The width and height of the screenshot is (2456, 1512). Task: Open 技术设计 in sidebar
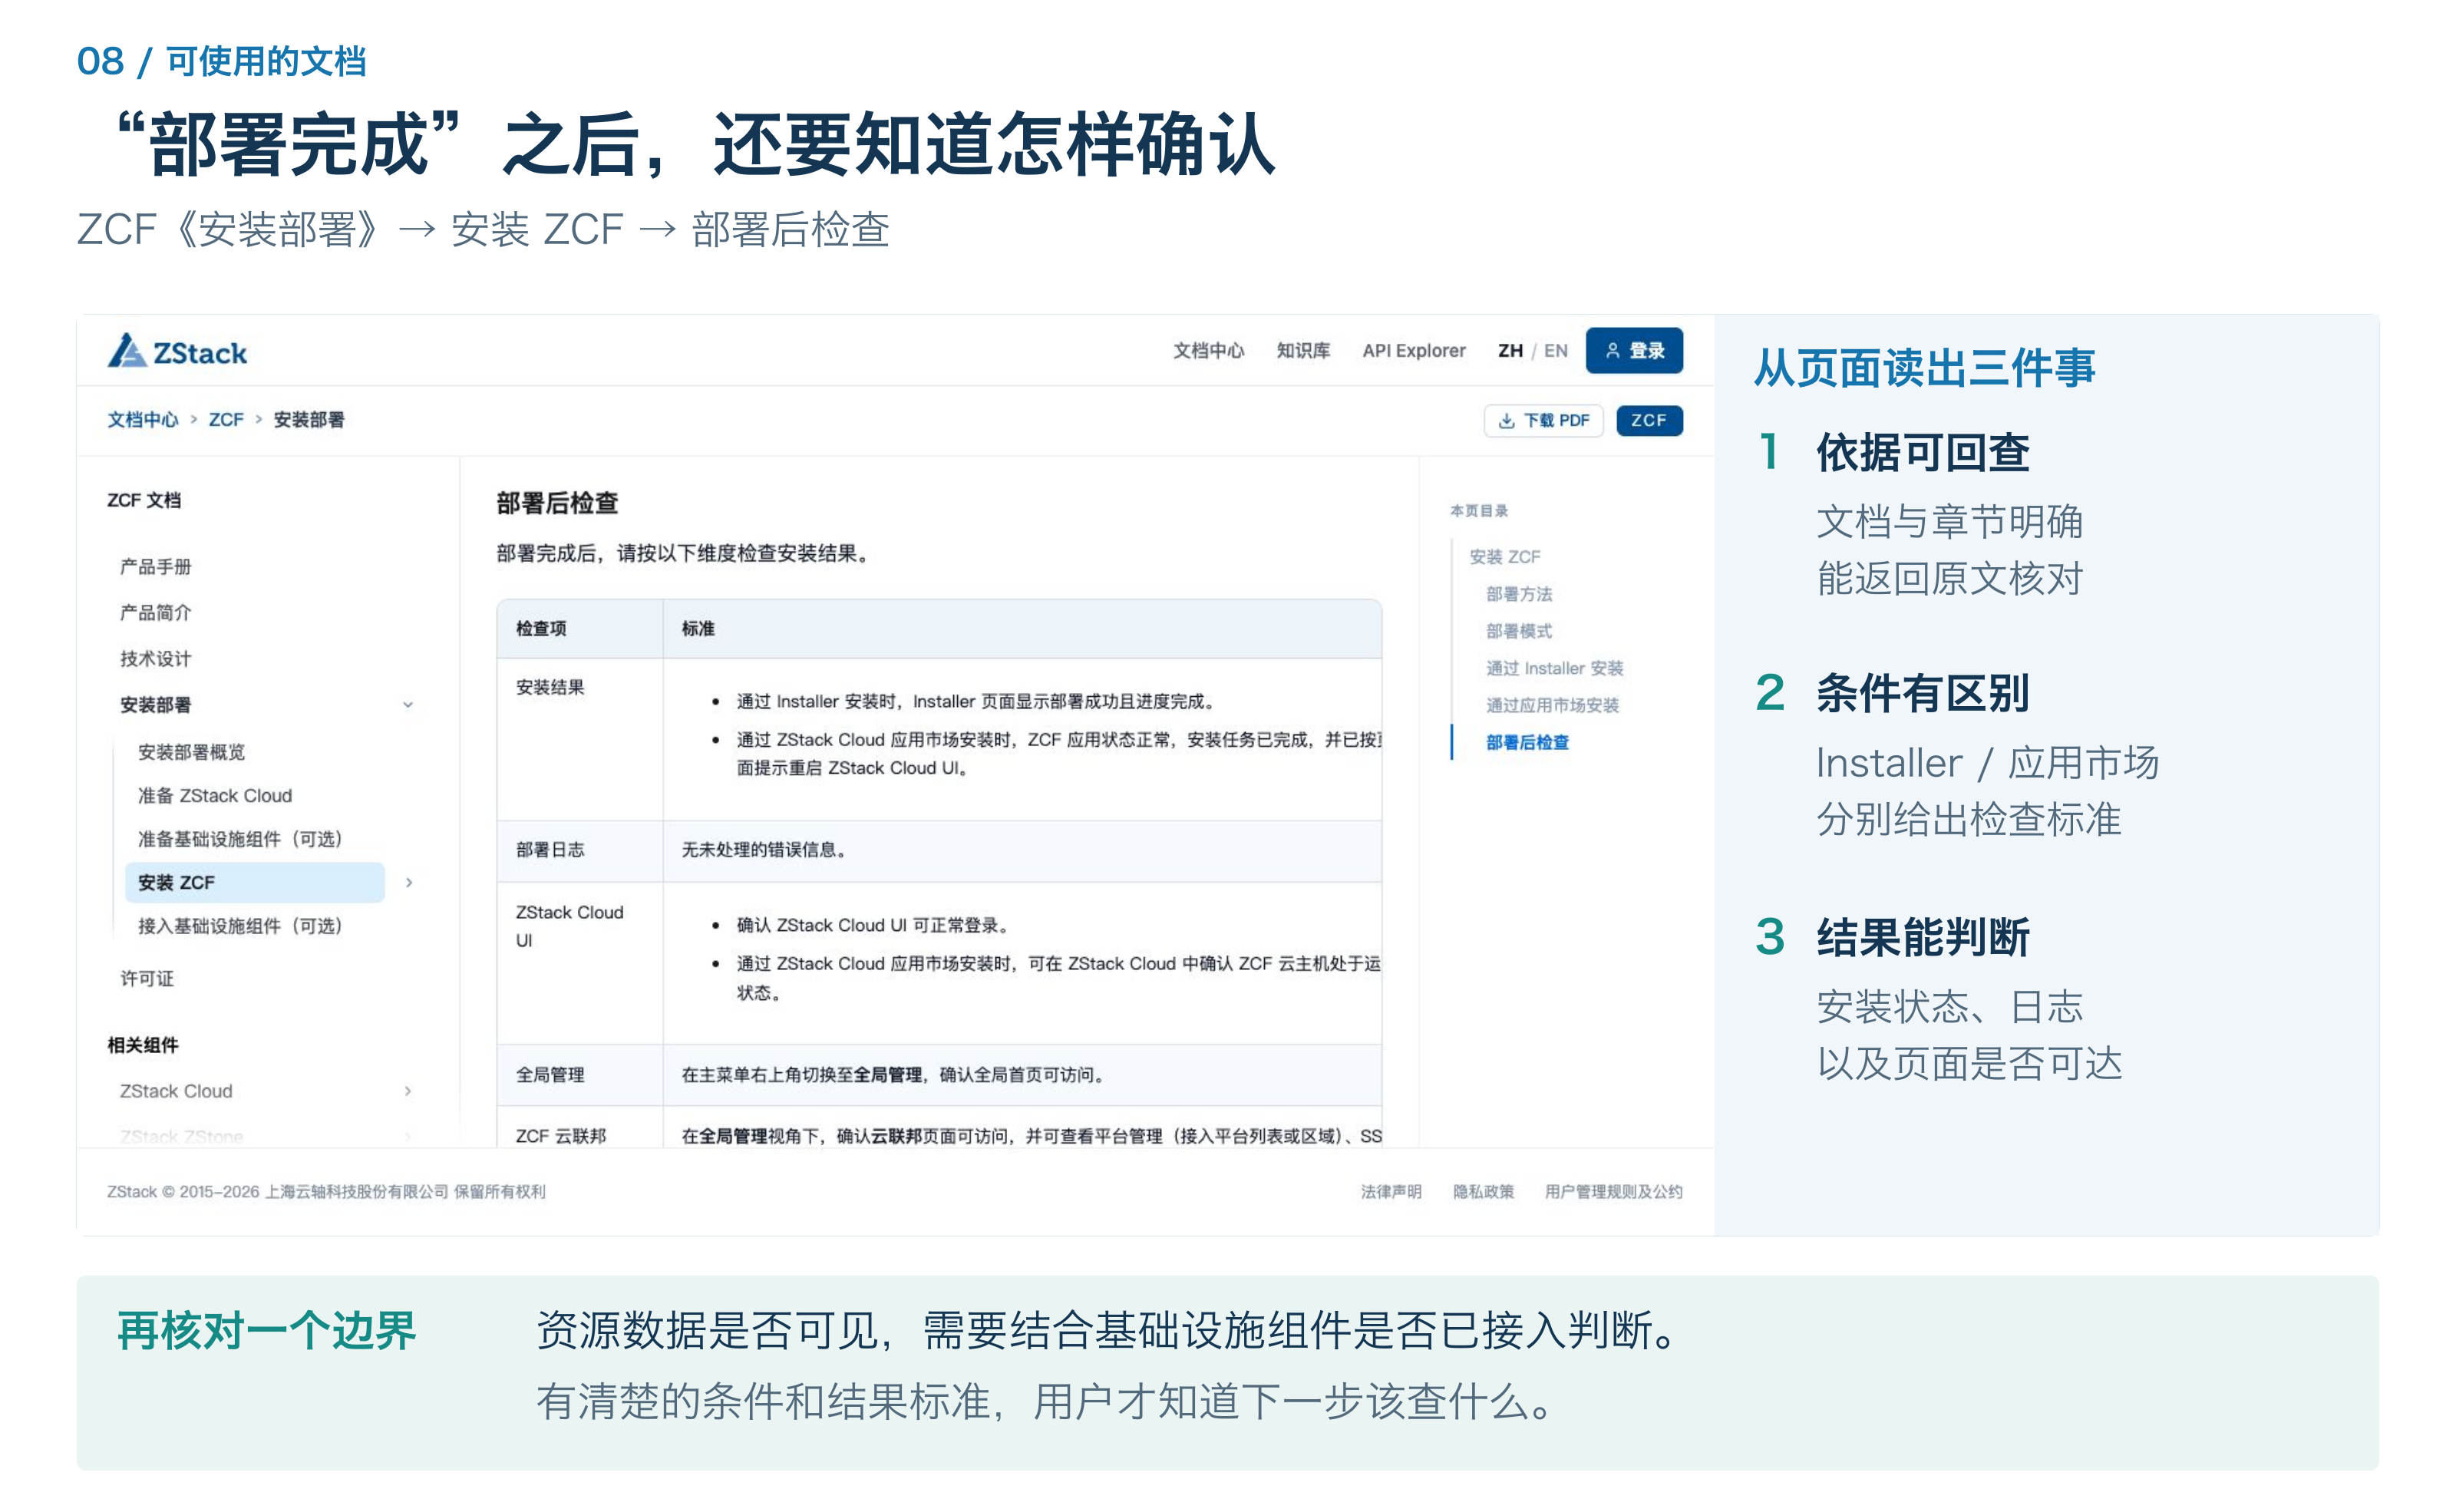155,659
